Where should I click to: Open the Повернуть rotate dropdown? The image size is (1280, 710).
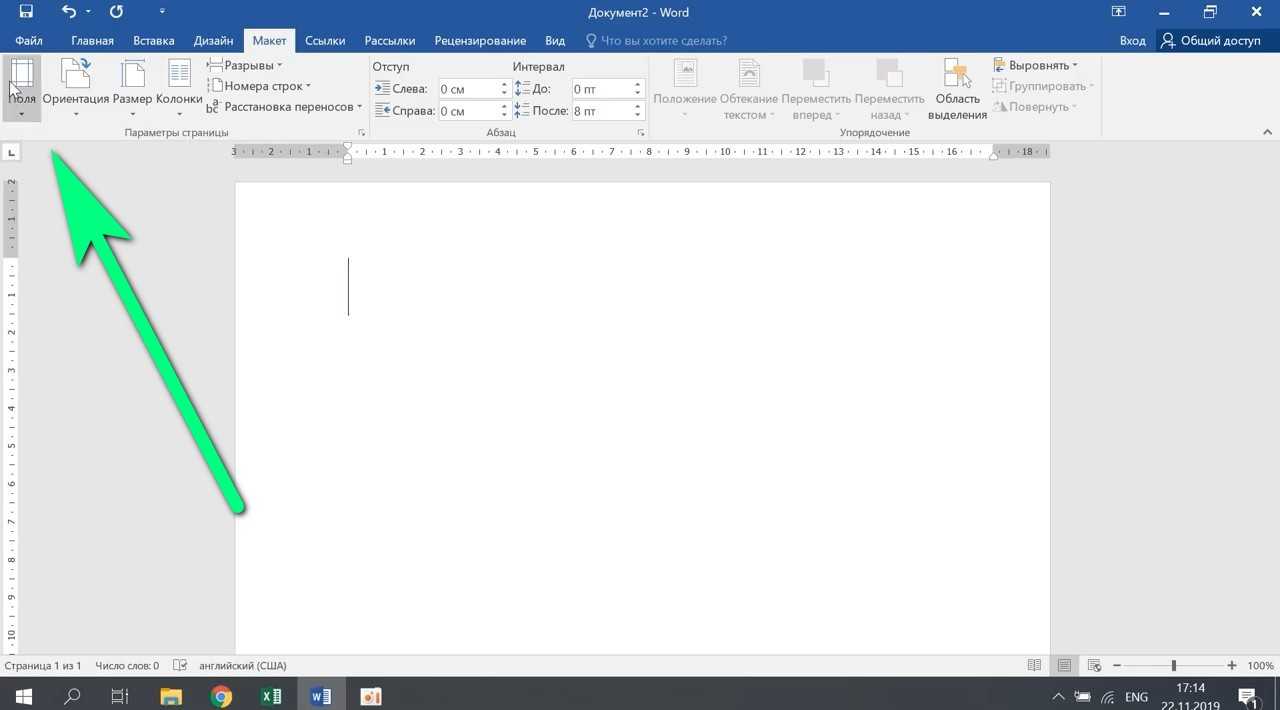[1035, 107]
